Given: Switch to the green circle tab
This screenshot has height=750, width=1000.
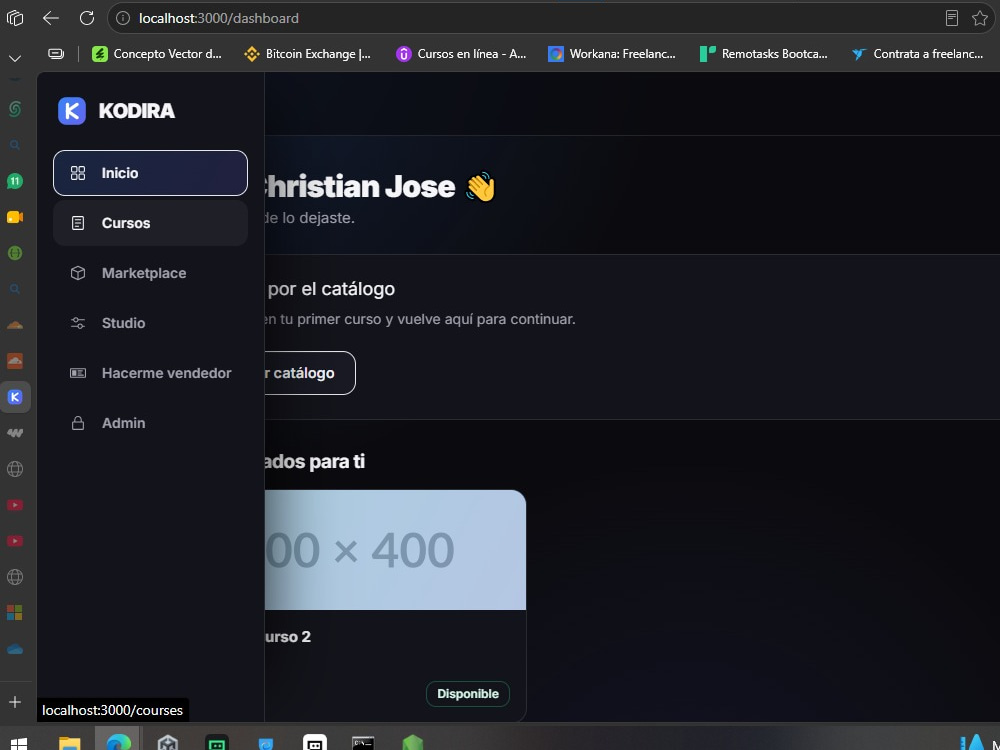Looking at the screenshot, I should 15,253.
